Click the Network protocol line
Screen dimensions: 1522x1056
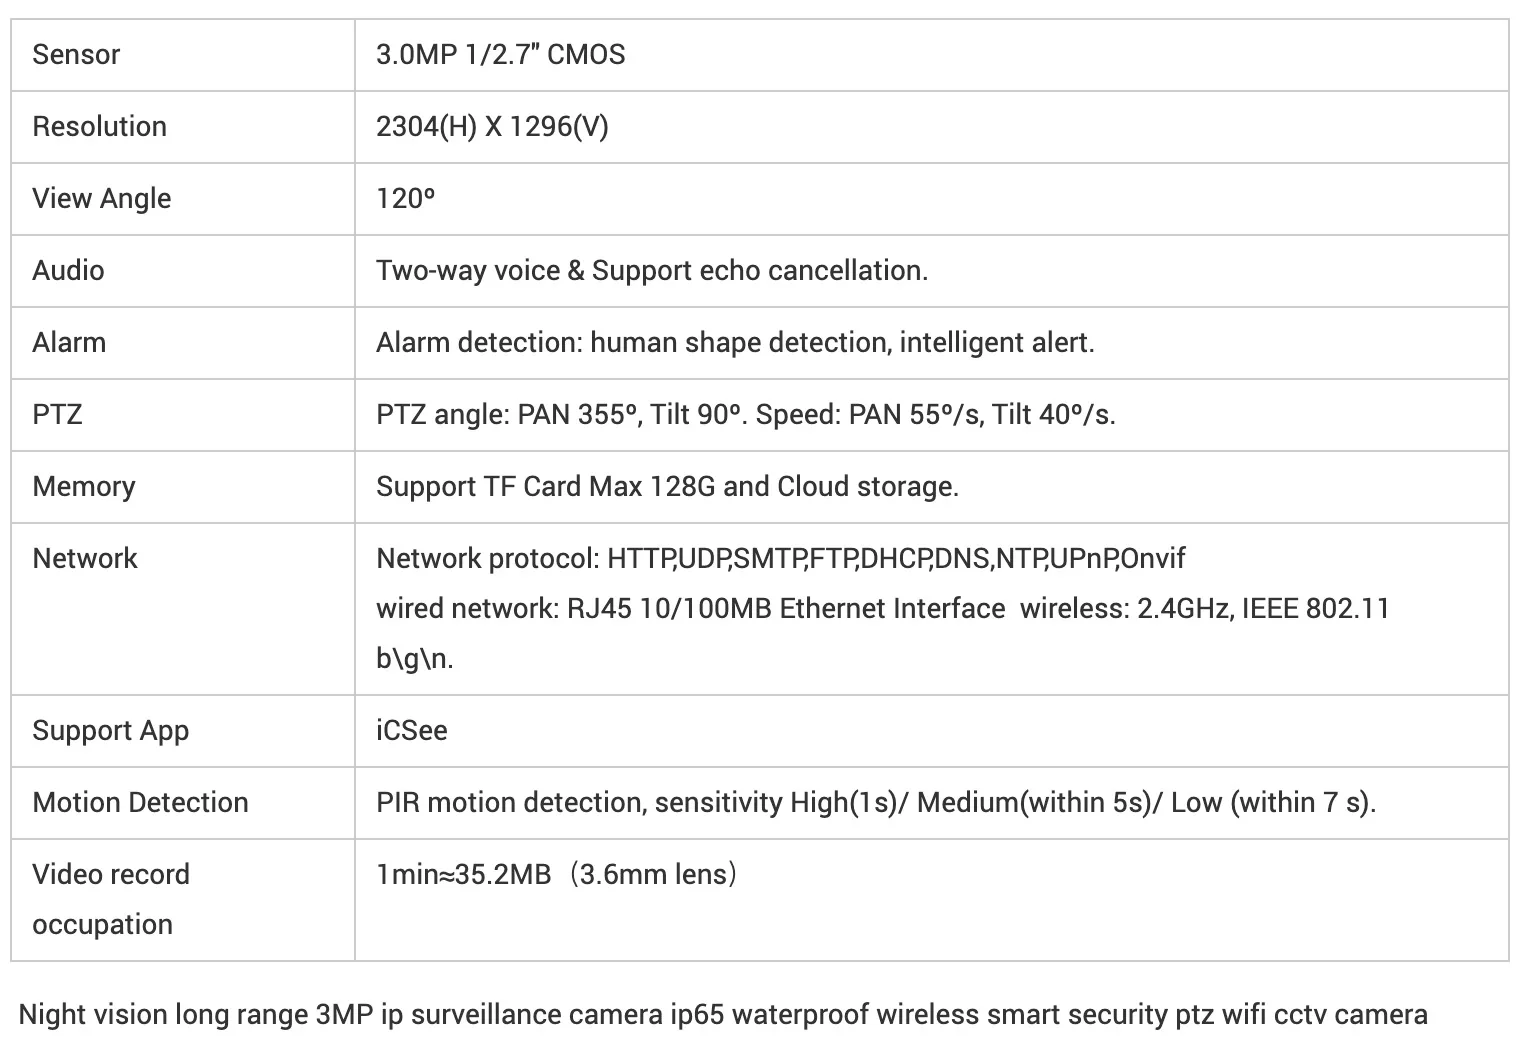coord(781,558)
